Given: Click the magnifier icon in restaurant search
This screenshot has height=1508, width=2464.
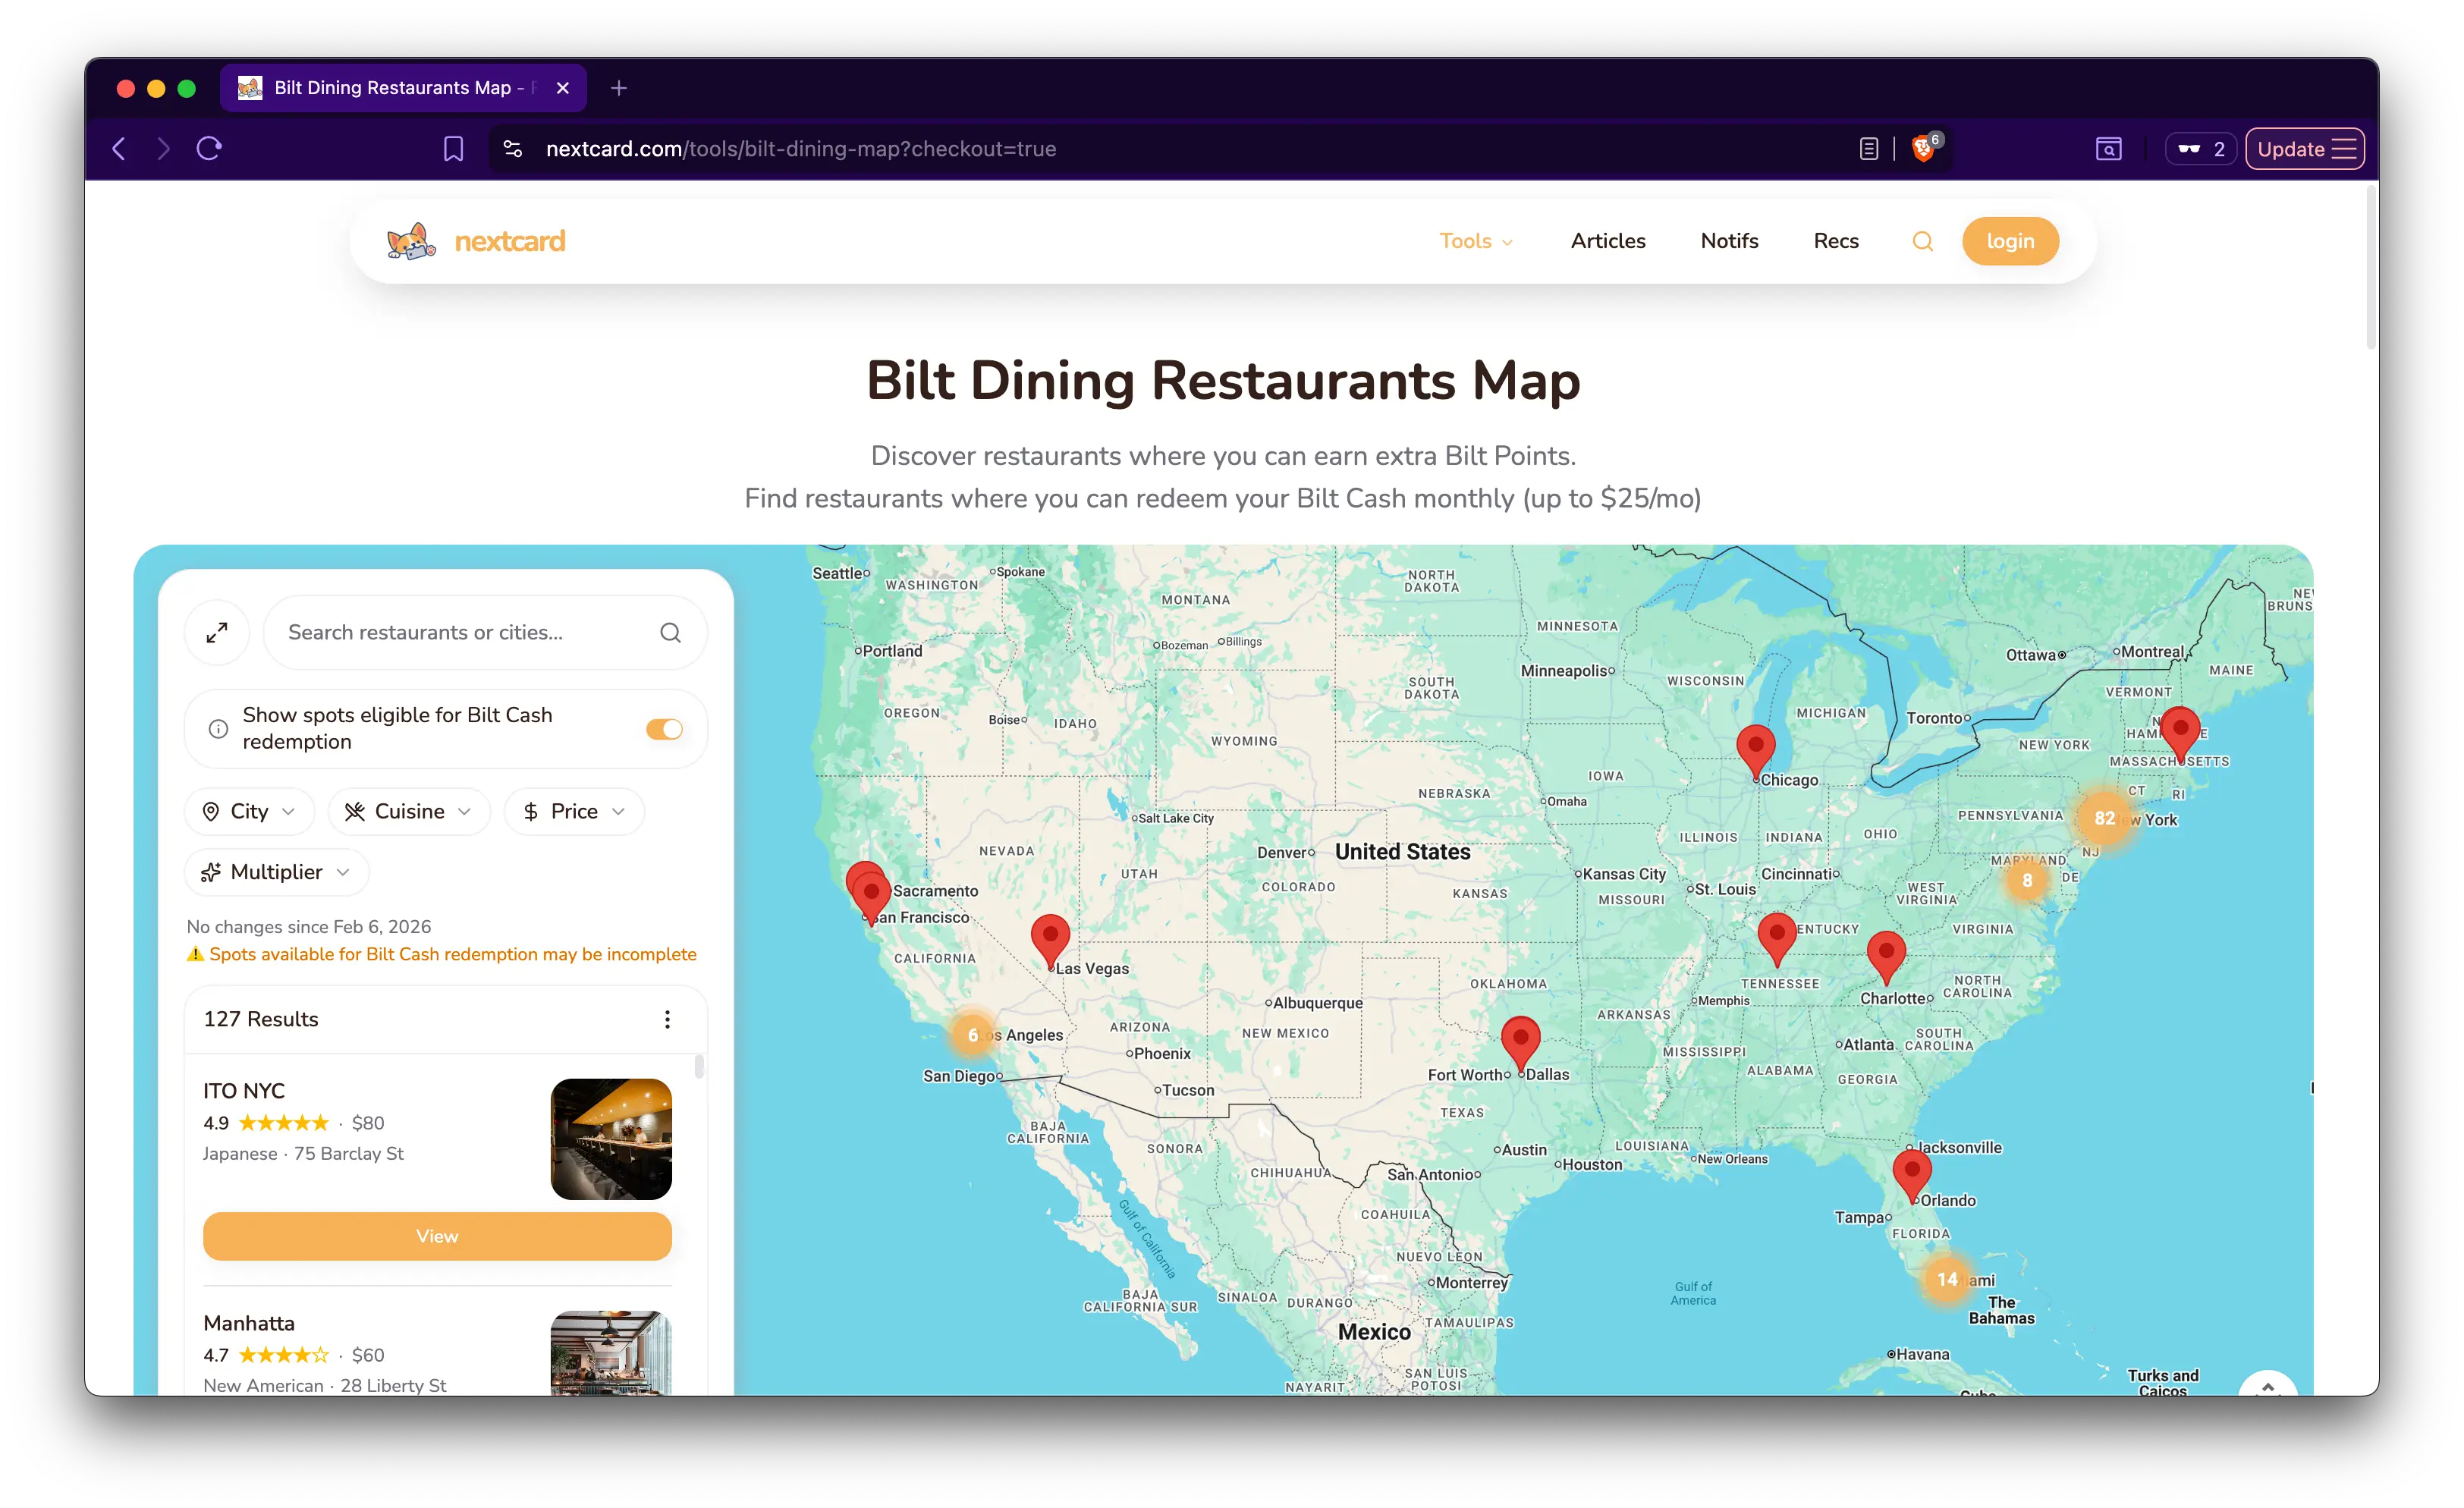Looking at the screenshot, I should point(670,632).
